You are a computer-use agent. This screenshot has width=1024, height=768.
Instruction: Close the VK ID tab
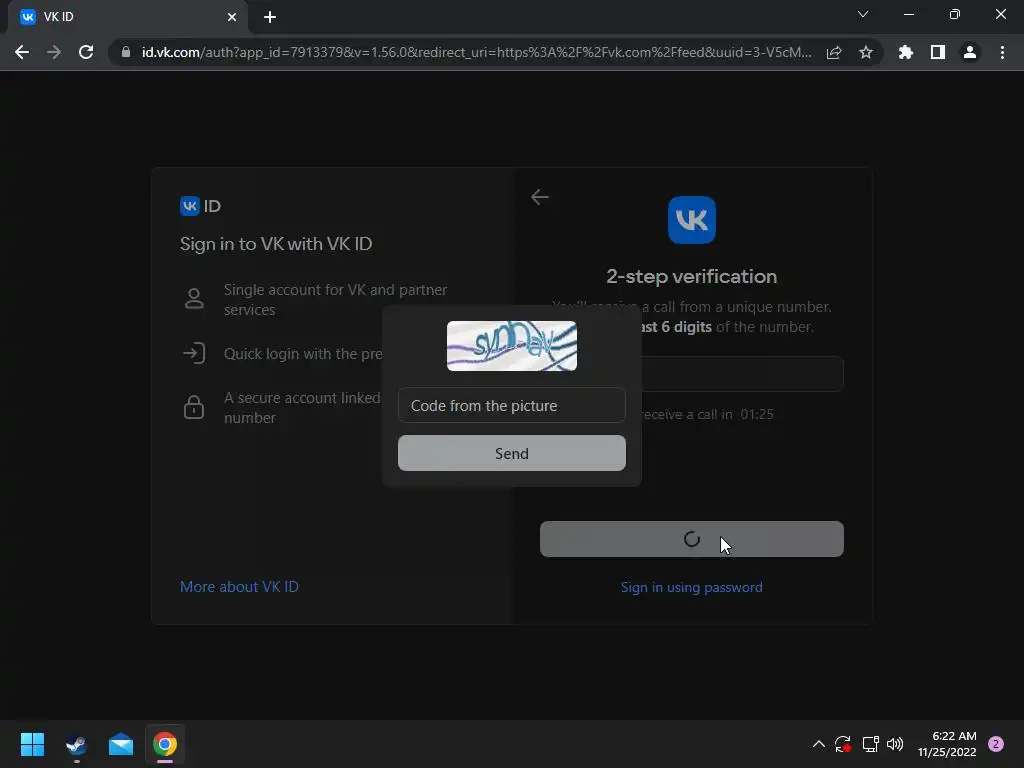point(232,17)
